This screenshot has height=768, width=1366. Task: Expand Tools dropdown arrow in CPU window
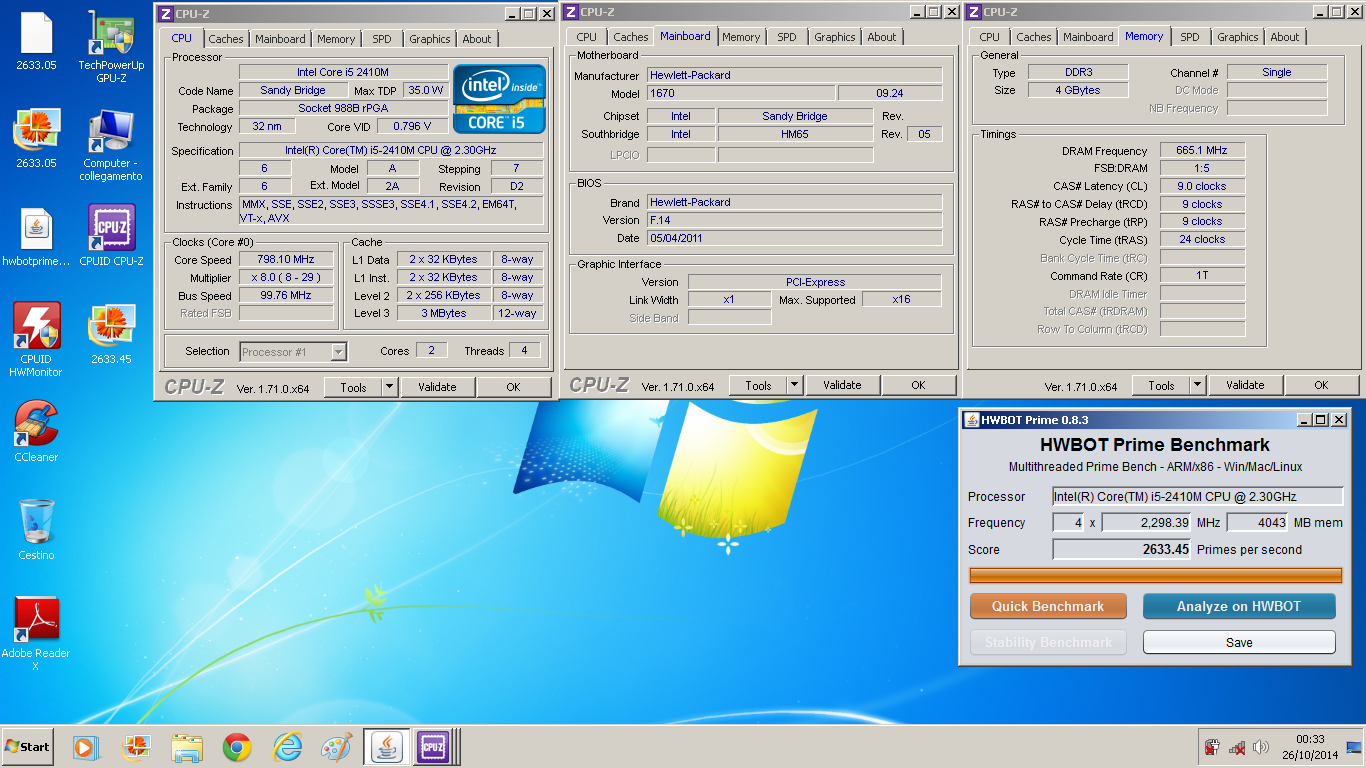tap(389, 387)
